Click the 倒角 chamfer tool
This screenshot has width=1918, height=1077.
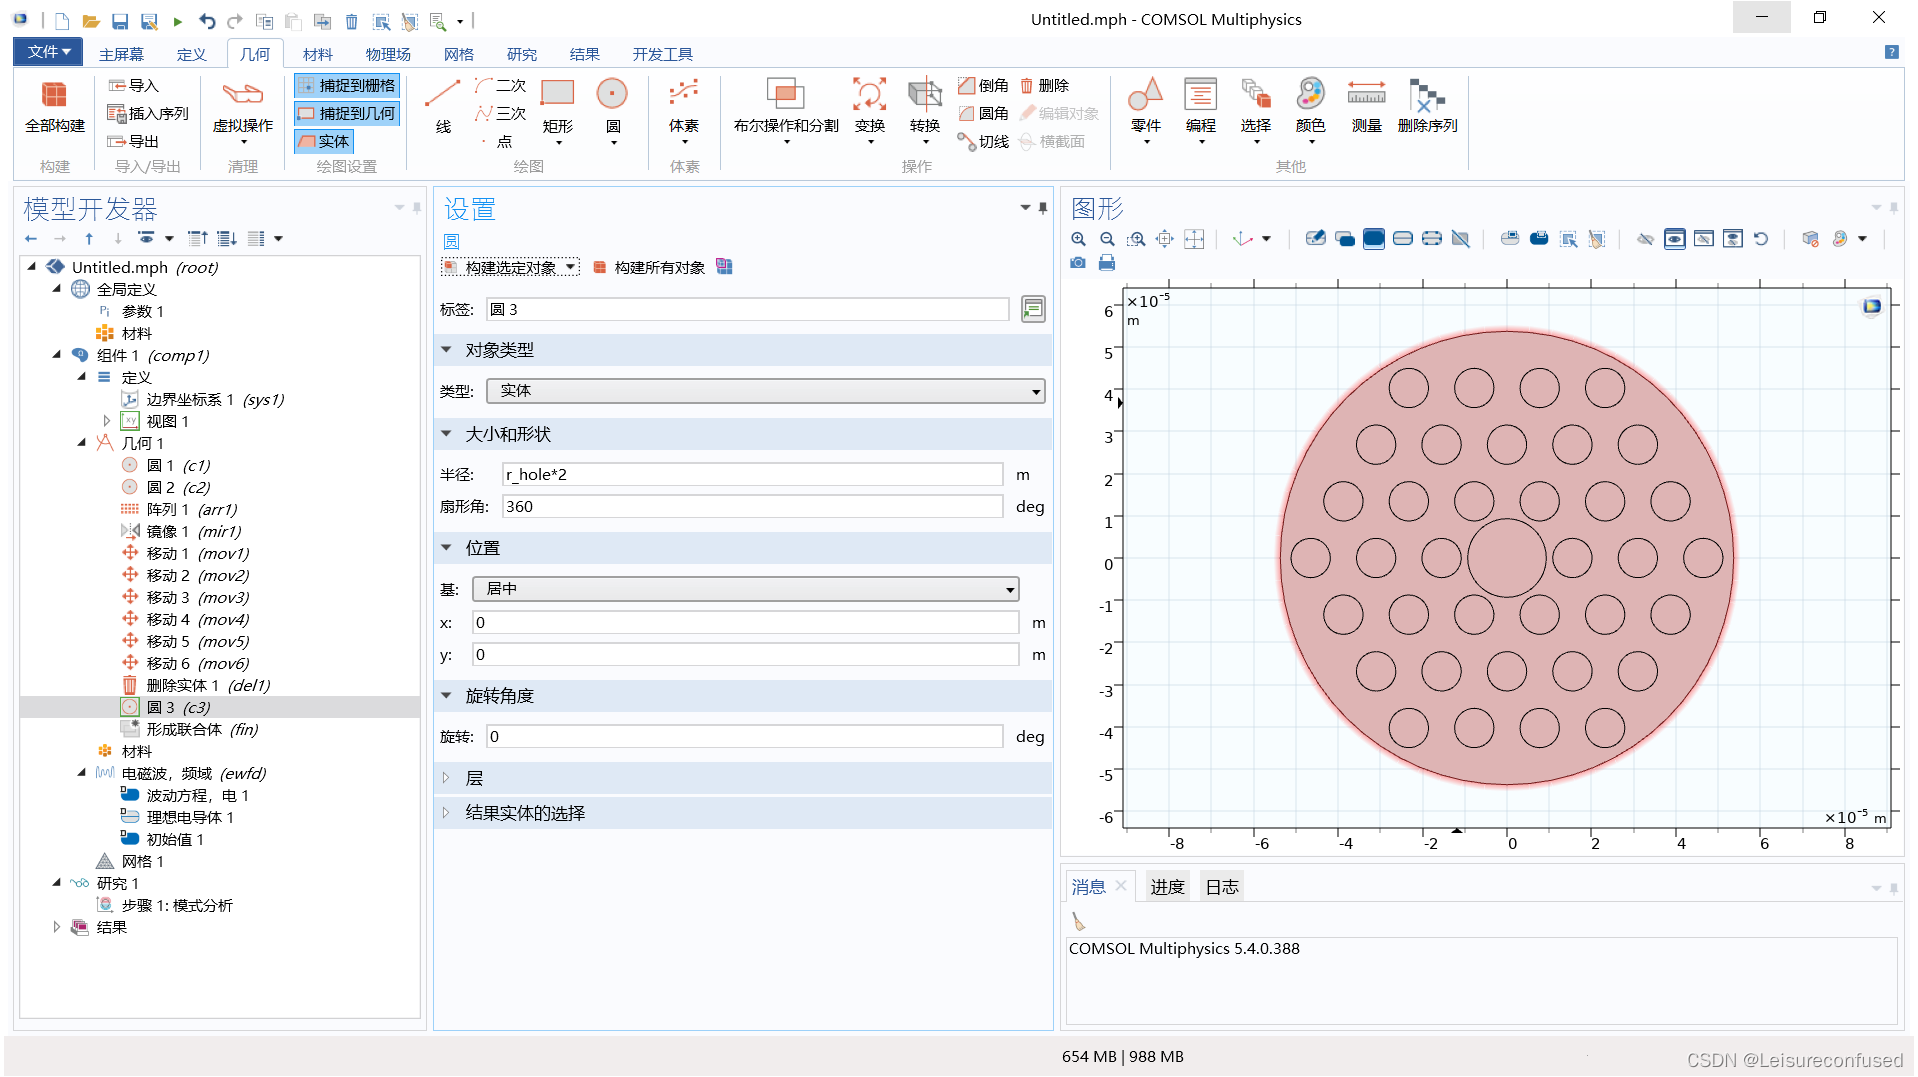(x=984, y=86)
